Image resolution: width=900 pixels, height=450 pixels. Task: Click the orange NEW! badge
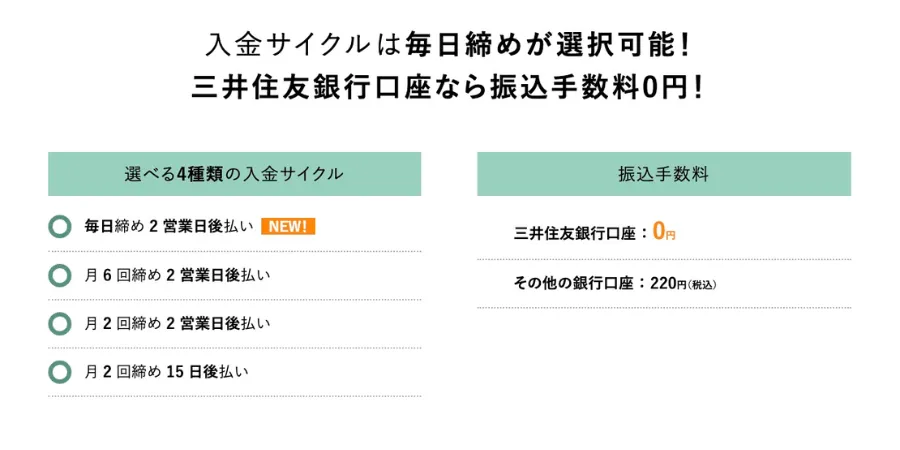click(288, 226)
